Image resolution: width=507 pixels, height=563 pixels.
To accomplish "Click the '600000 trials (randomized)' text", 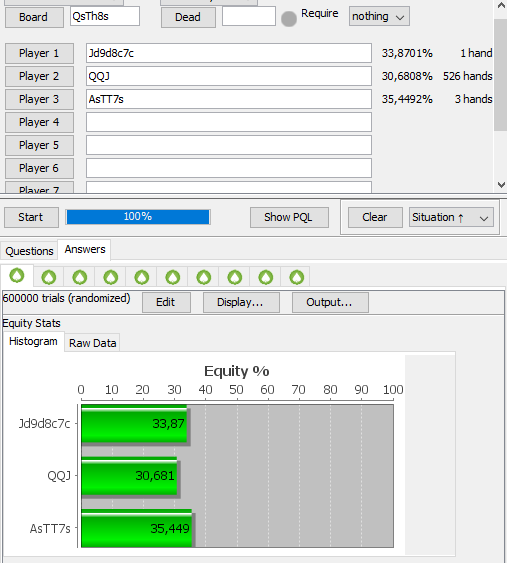I will [66, 298].
